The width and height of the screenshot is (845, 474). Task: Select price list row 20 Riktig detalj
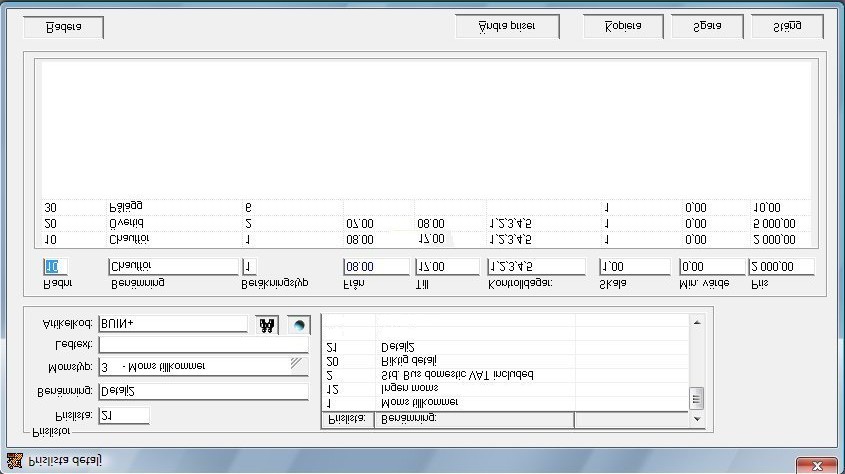pyautogui.click(x=505, y=361)
